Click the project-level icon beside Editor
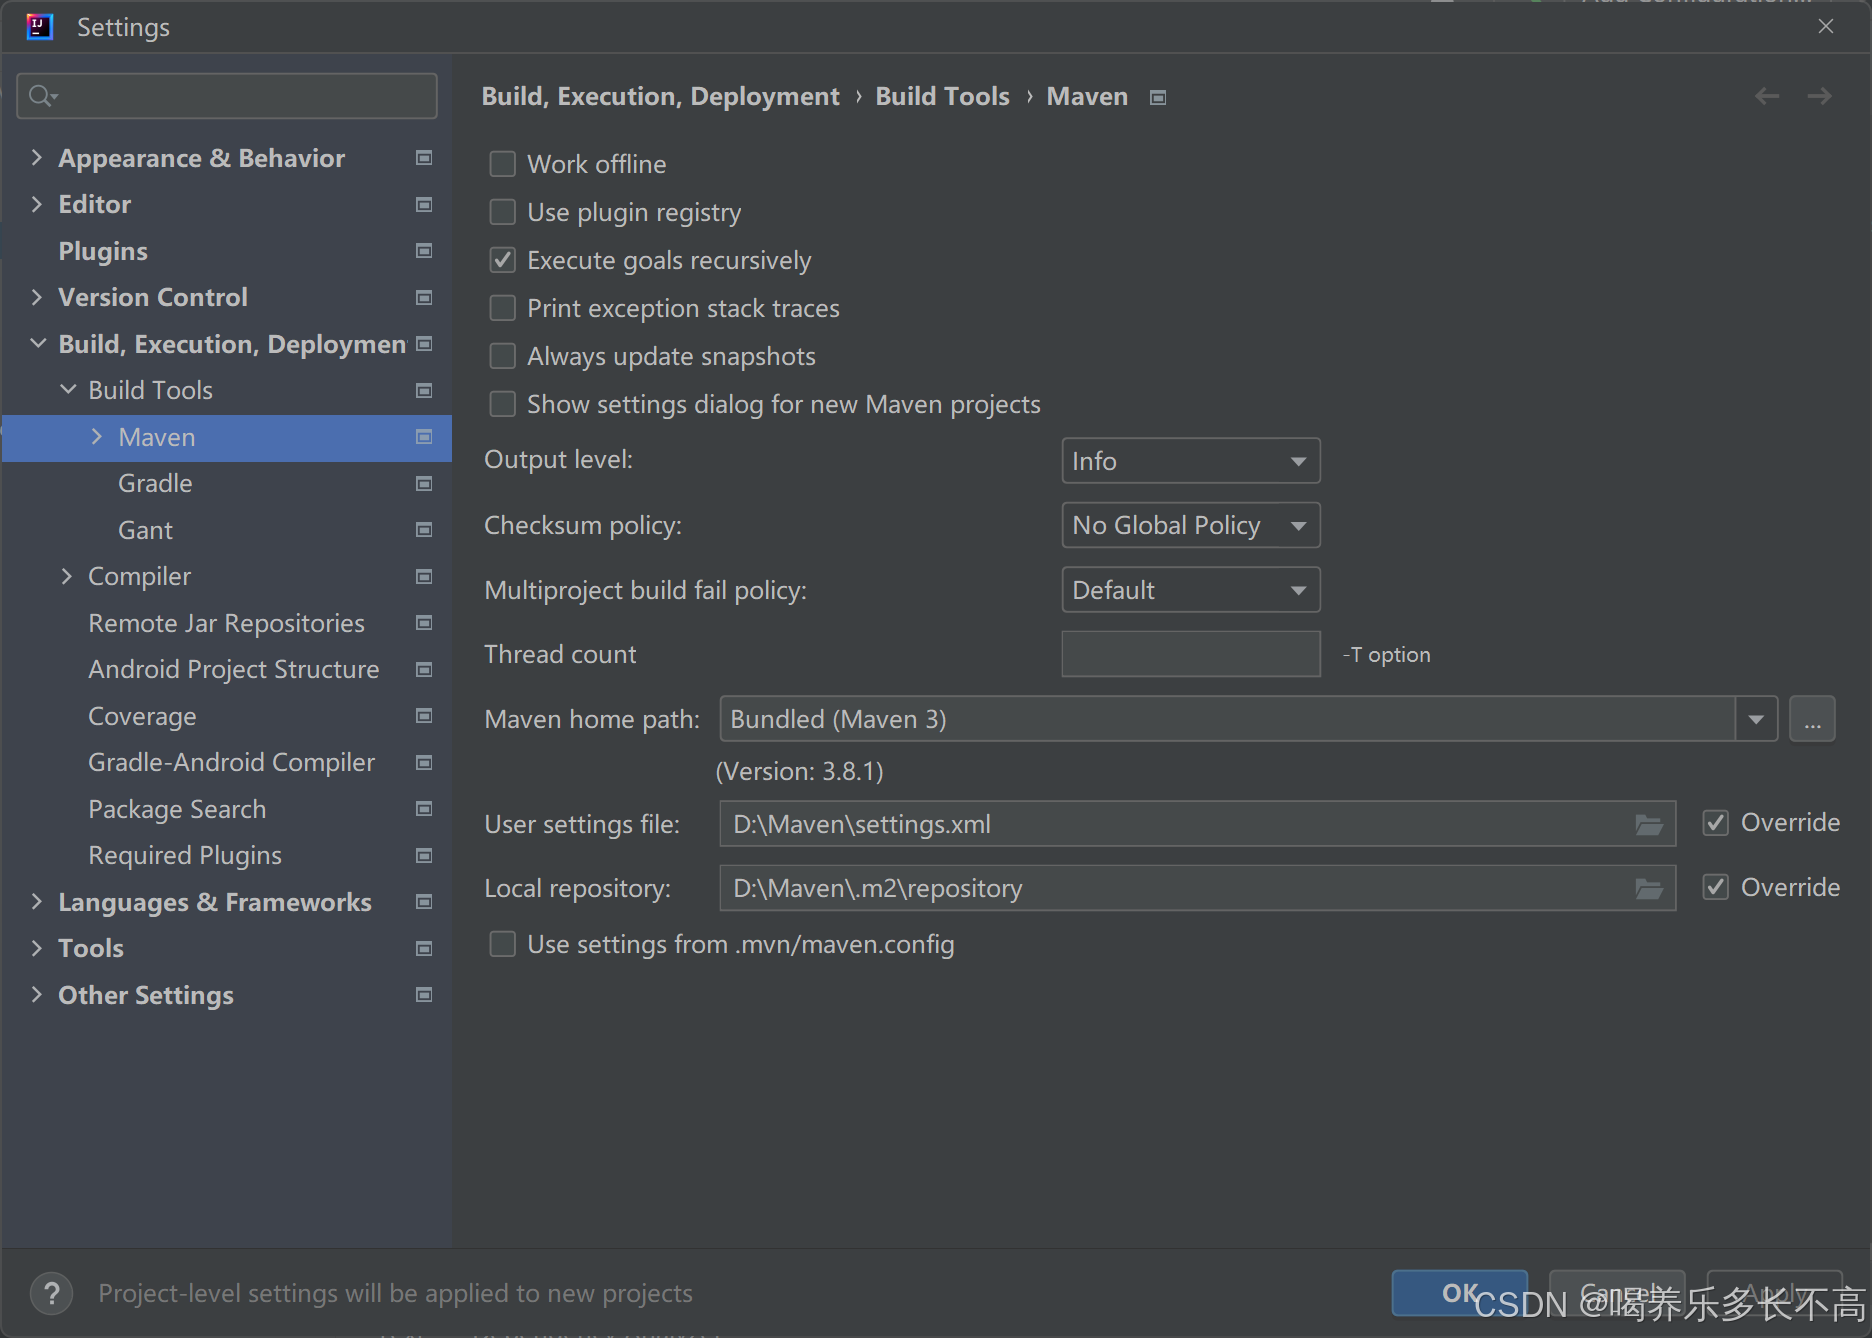 click(x=424, y=205)
